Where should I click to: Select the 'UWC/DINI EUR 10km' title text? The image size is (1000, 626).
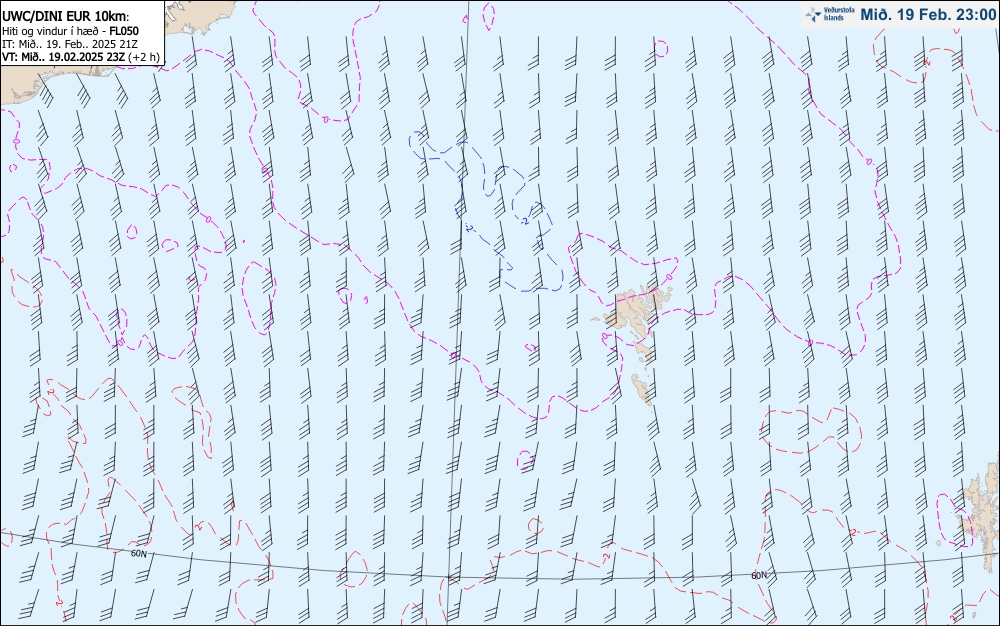pyautogui.click(x=66, y=17)
